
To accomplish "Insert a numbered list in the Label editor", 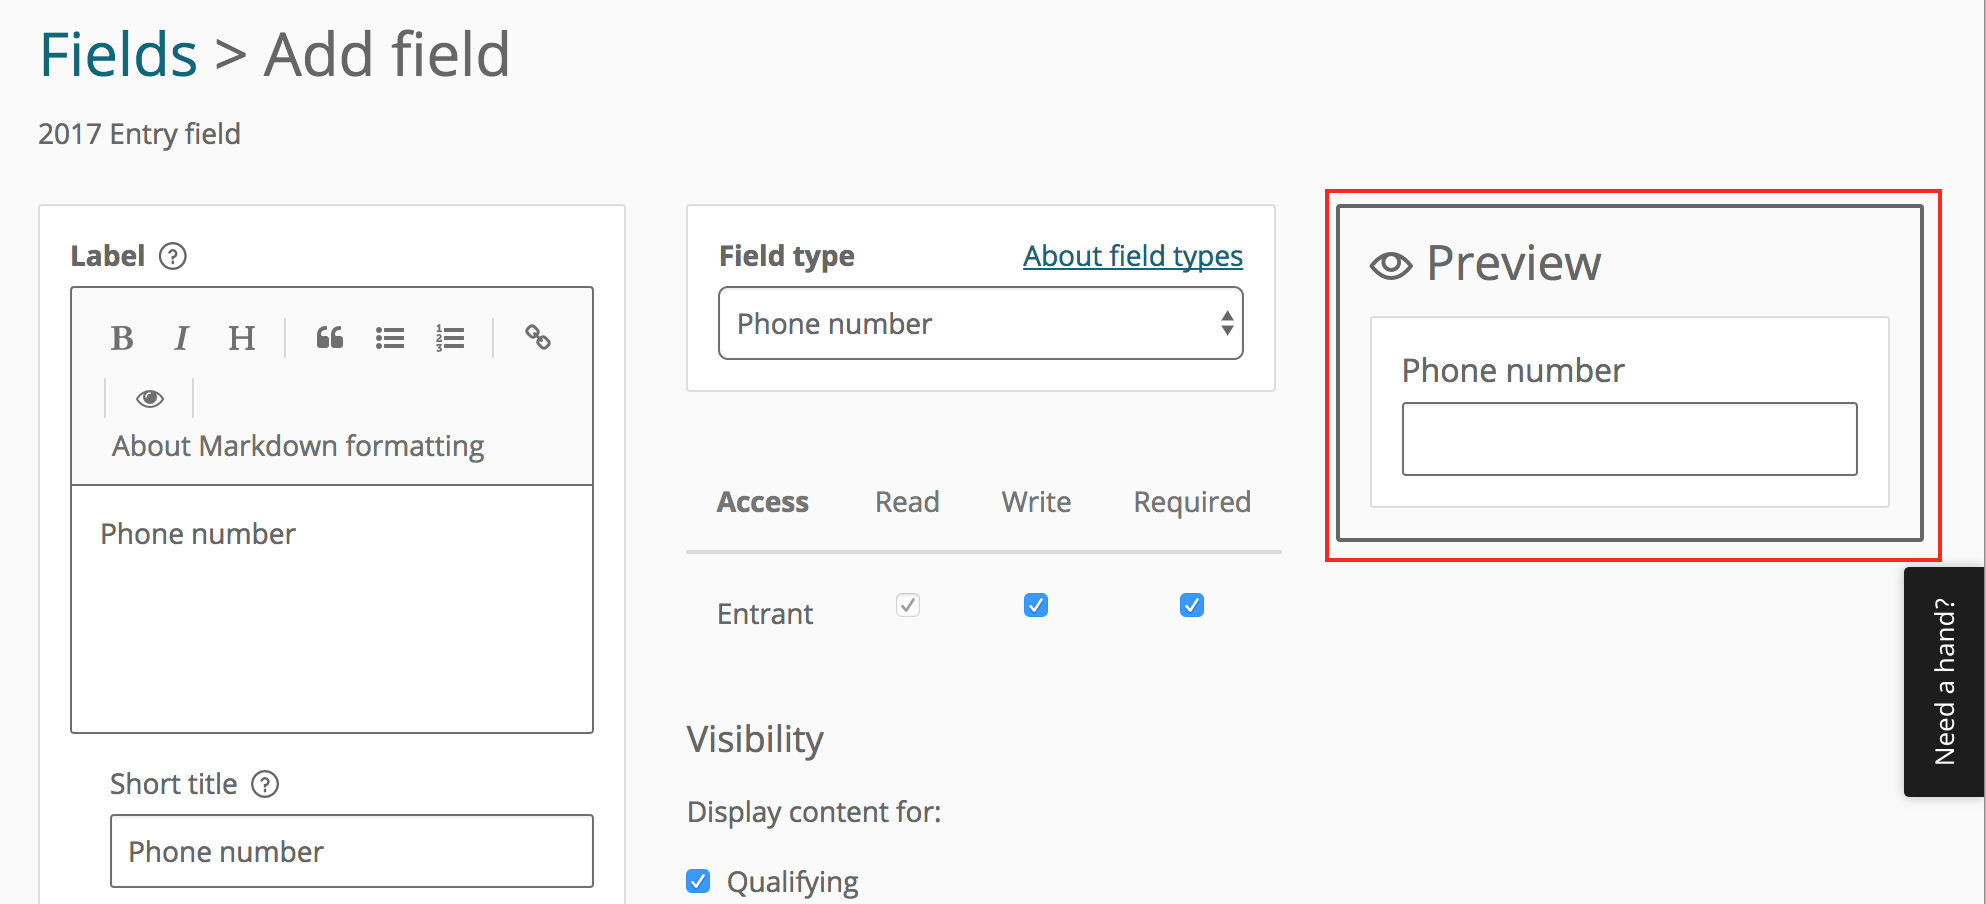I will [x=451, y=338].
